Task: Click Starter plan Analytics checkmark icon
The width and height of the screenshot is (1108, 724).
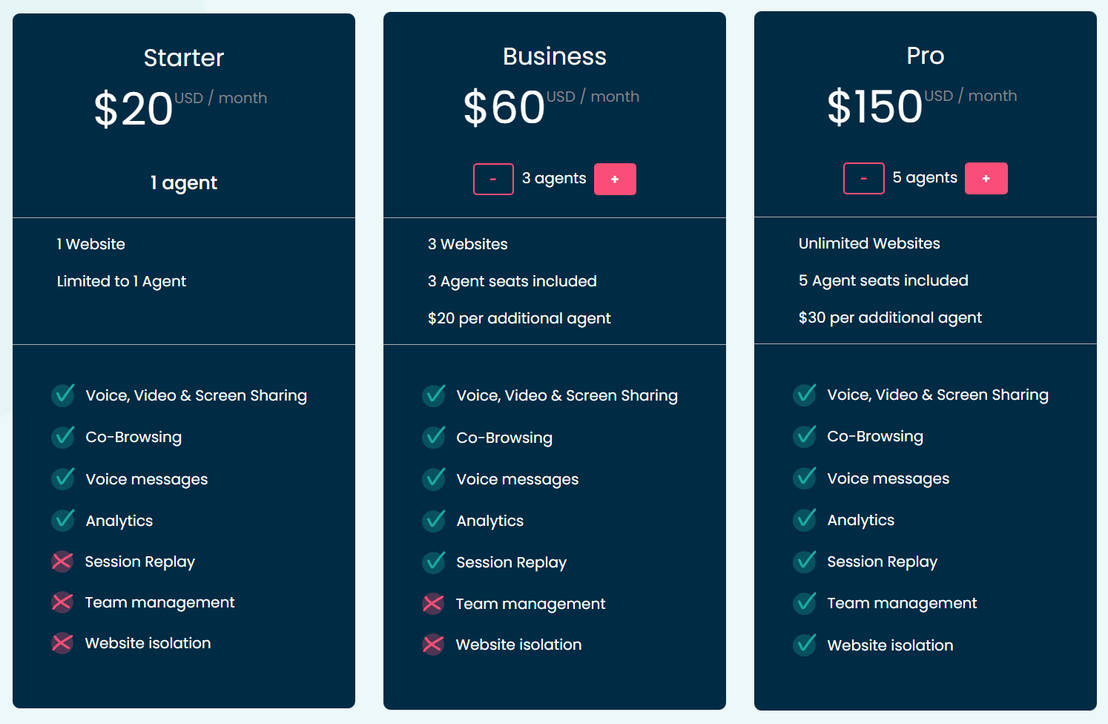Action: click(x=63, y=520)
